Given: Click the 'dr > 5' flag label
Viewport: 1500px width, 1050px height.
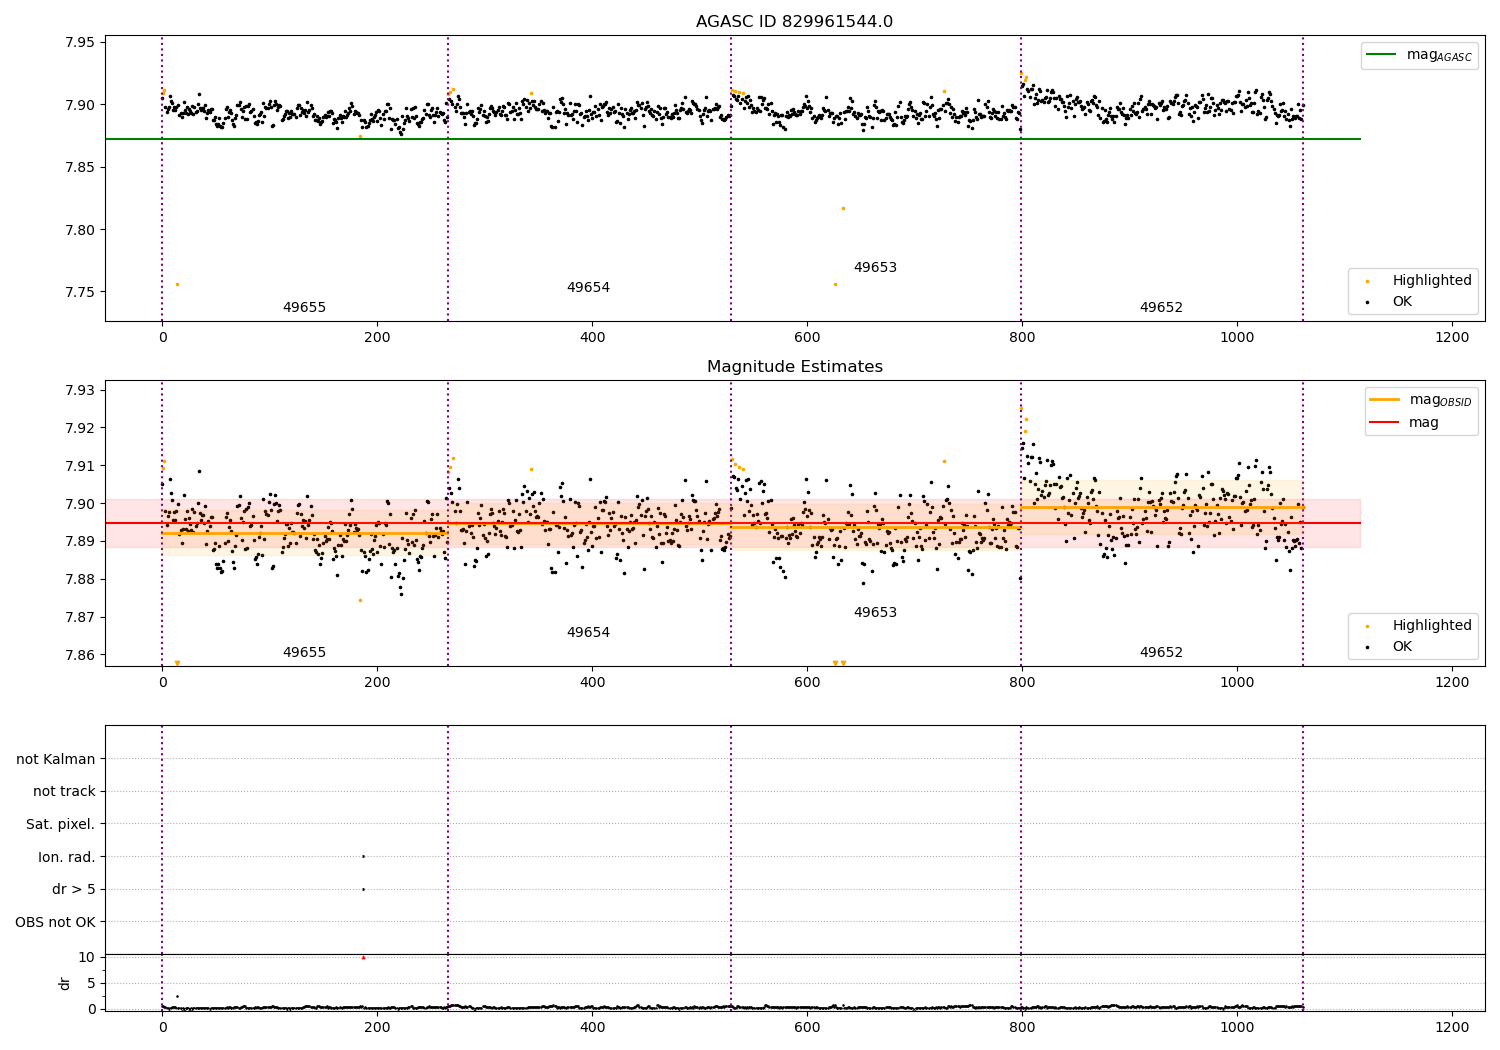Looking at the screenshot, I should [74, 890].
